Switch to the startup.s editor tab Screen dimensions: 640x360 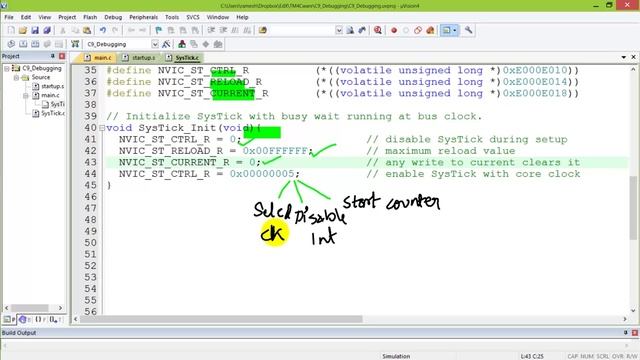[x=139, y=58]
